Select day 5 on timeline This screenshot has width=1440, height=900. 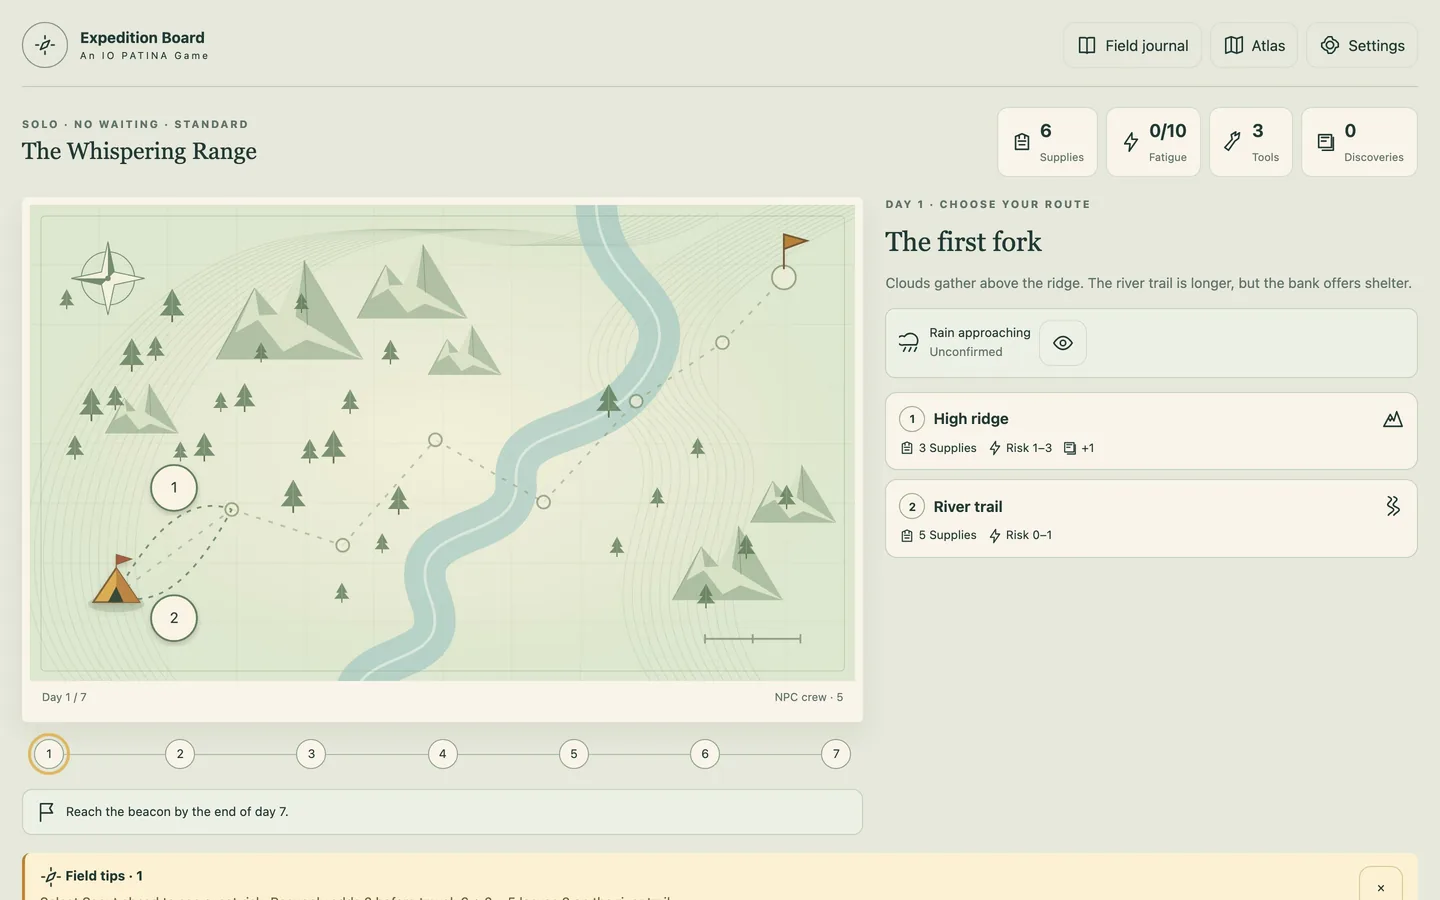[574, 754]
